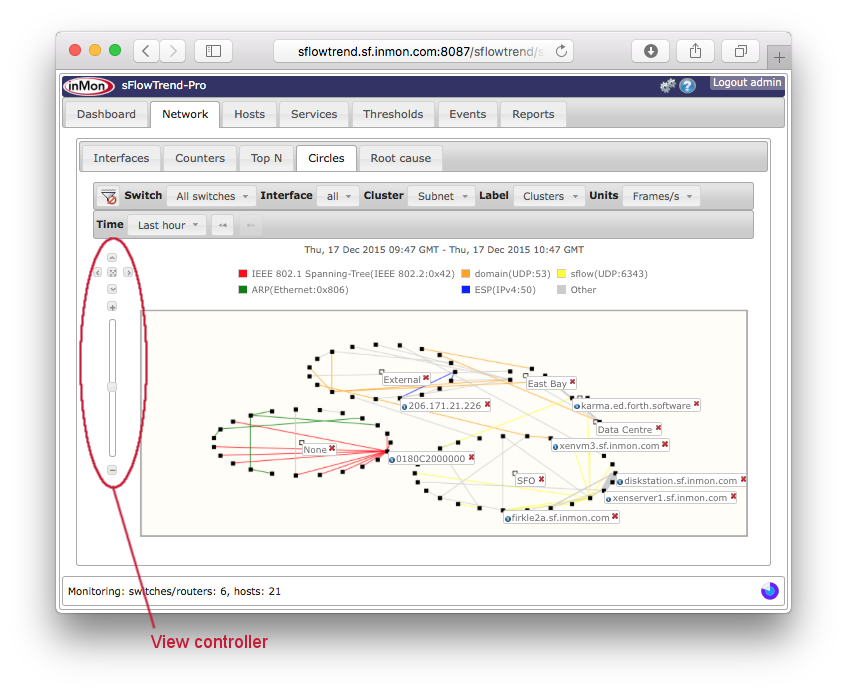The height and width of the screenshot is (693, 847).
Task: Open the blue help icon
Action: point(687,85)
